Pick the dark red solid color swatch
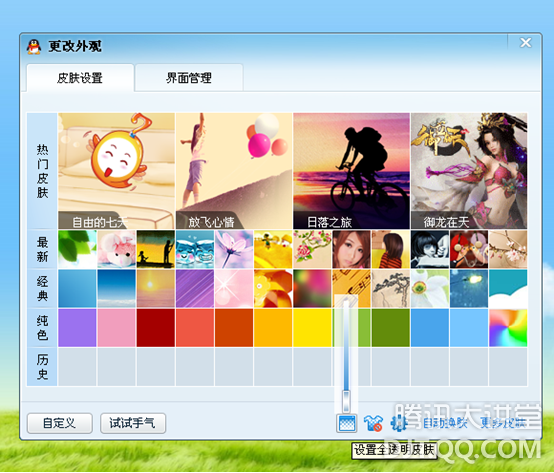 click(x=155, y=327)
